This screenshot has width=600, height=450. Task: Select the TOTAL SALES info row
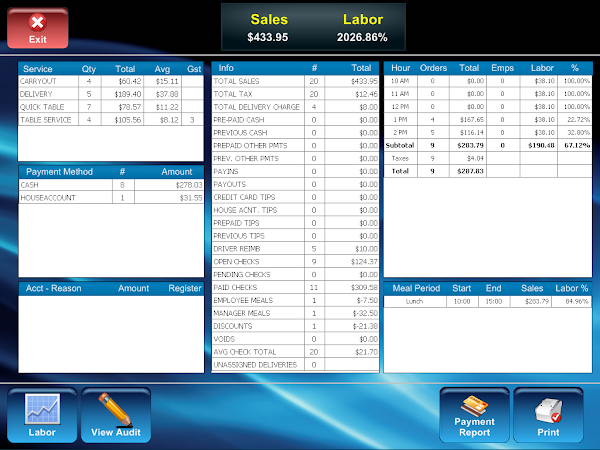(x=295, y=81)
